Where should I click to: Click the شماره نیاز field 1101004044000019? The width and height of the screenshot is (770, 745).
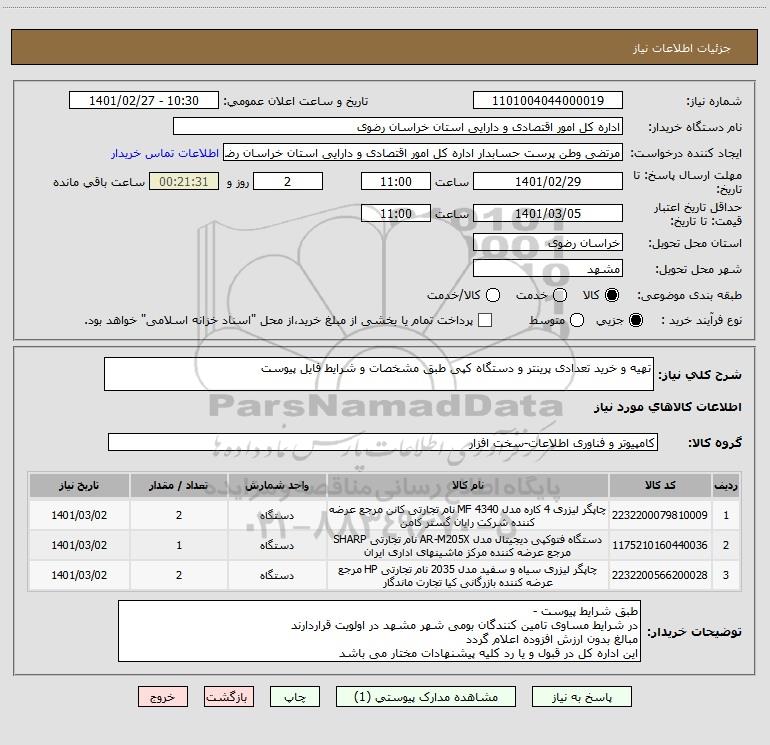click(548, 101)
